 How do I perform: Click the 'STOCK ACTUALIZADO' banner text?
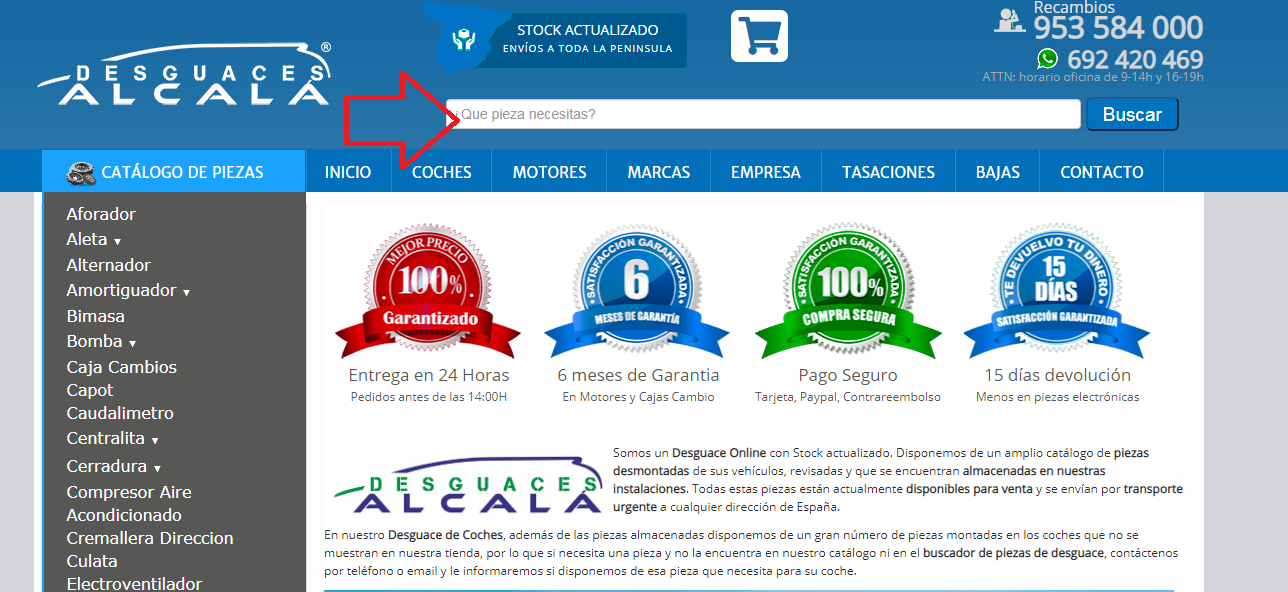click(x=587, y=30)
